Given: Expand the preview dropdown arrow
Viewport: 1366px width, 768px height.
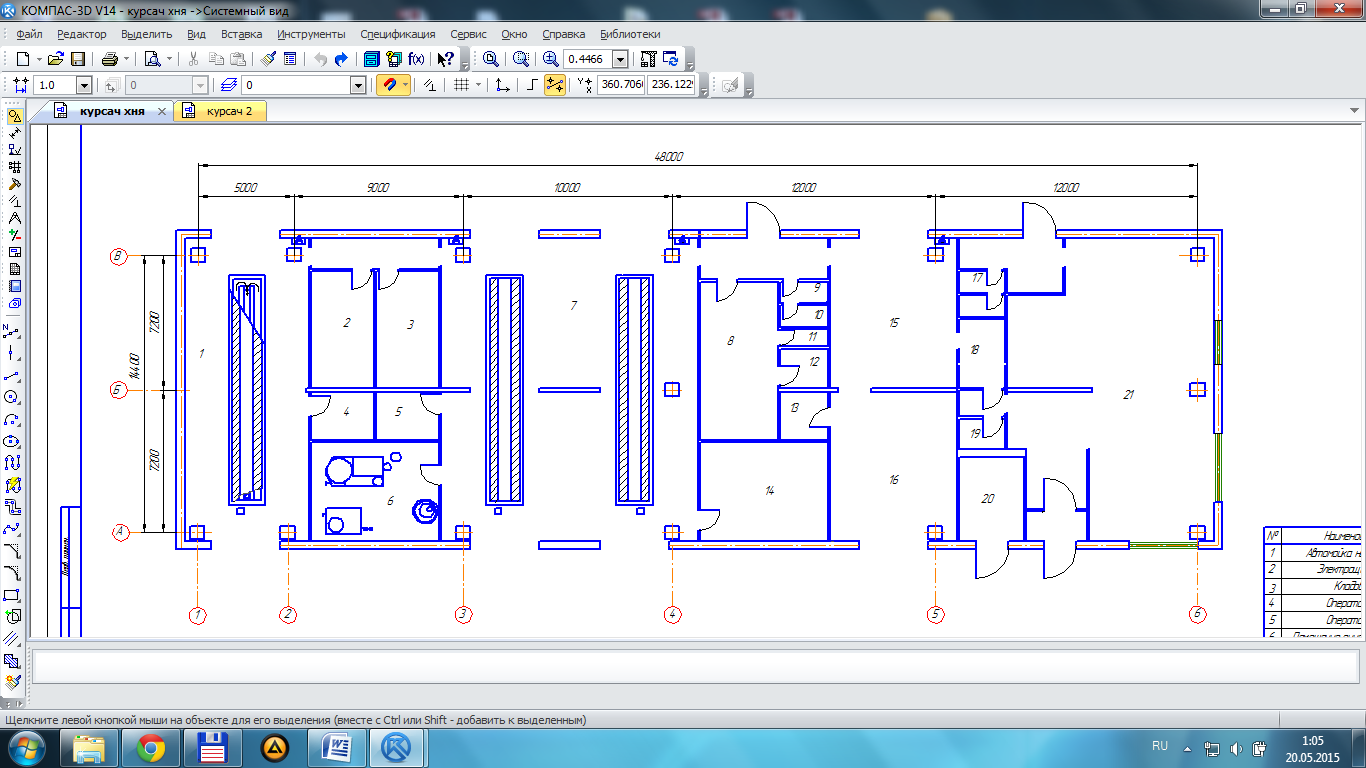Looking at the screenshot, I should [x=169, y=59].
